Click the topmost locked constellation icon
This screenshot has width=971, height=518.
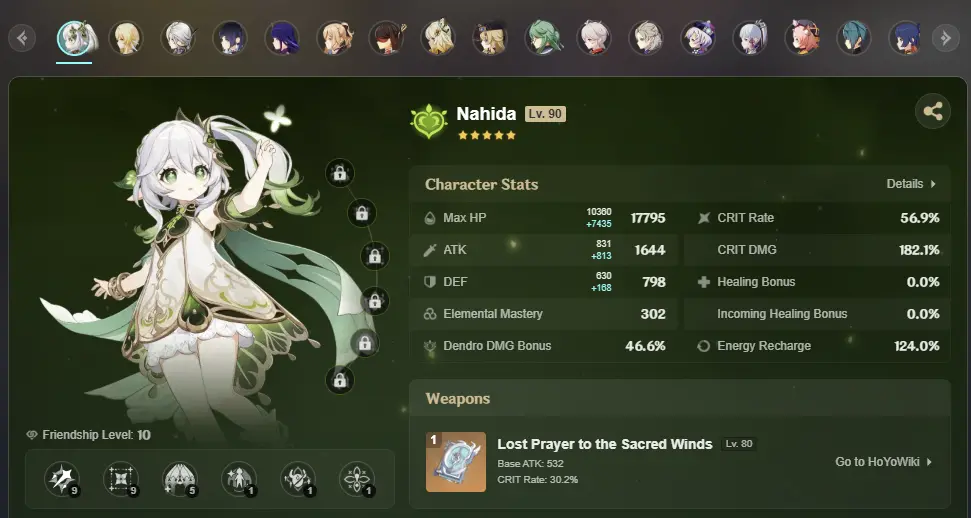coord(340,173)
